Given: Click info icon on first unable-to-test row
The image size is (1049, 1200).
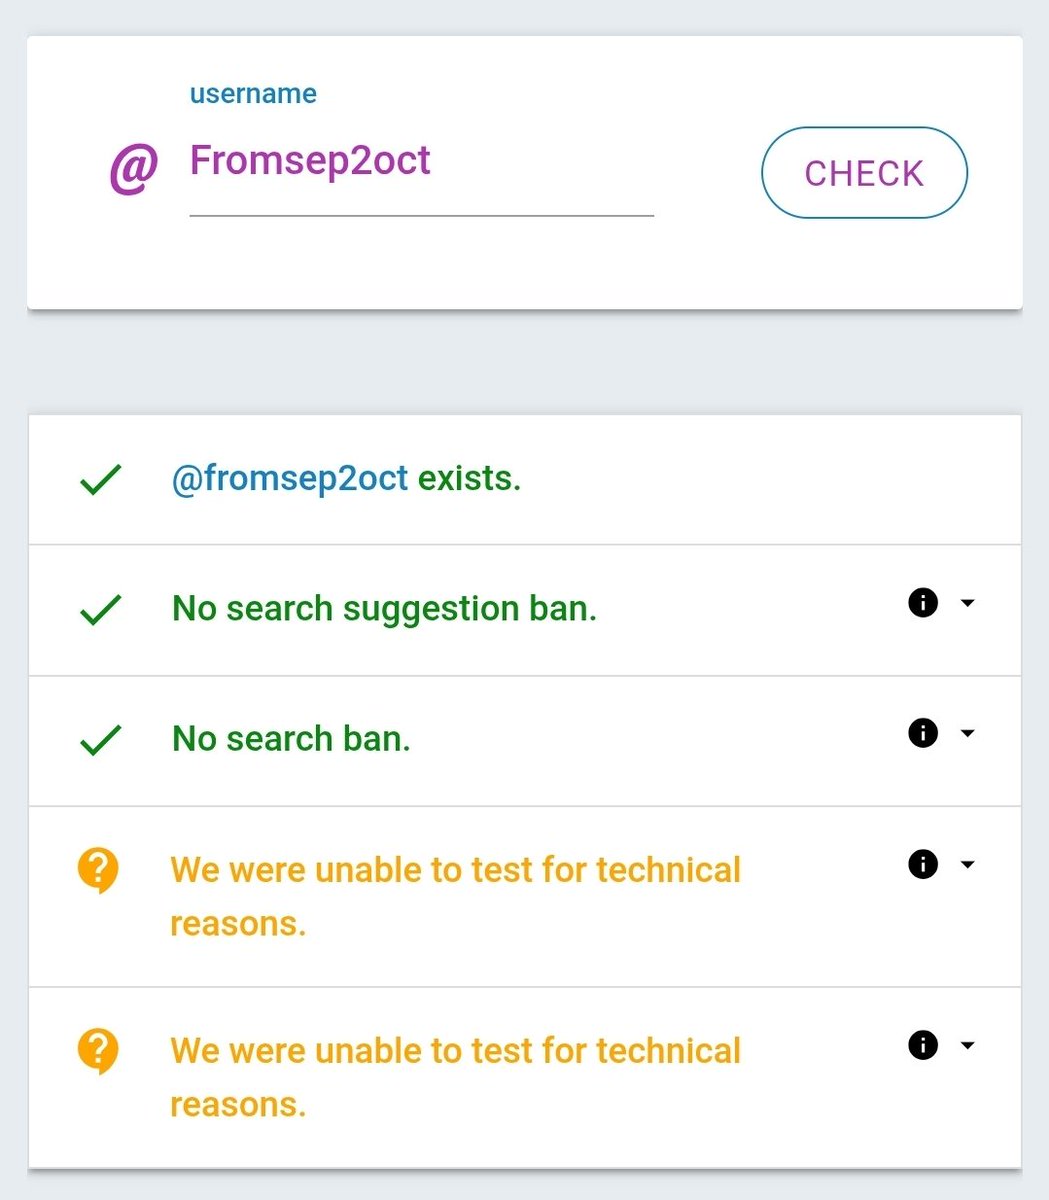Looking at the screenshot, I should [923, 864].
